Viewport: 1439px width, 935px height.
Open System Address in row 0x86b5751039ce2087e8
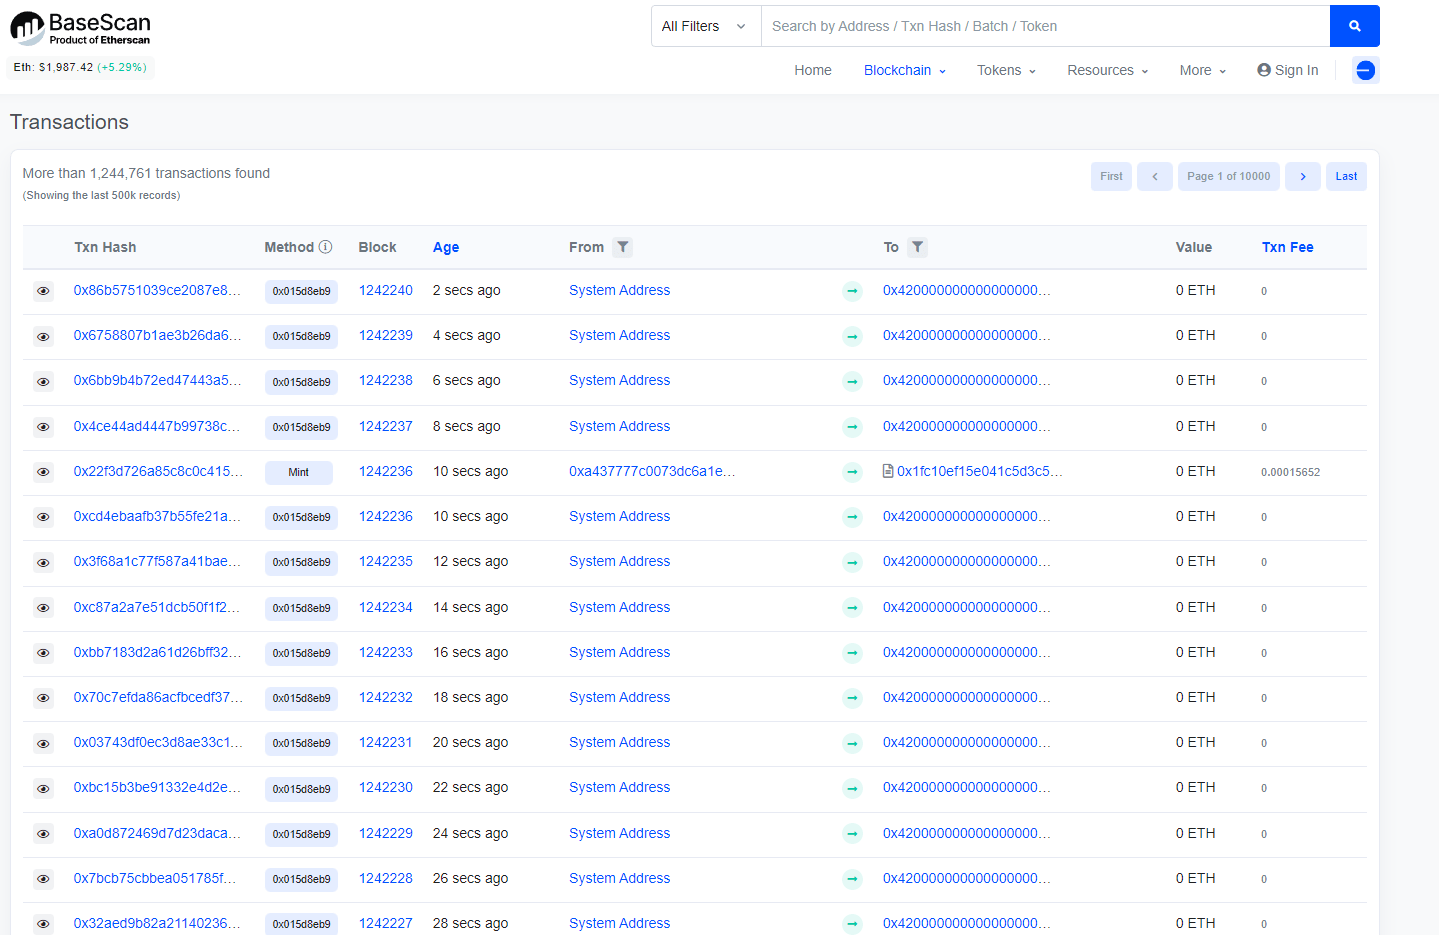[x=619, y=290]
